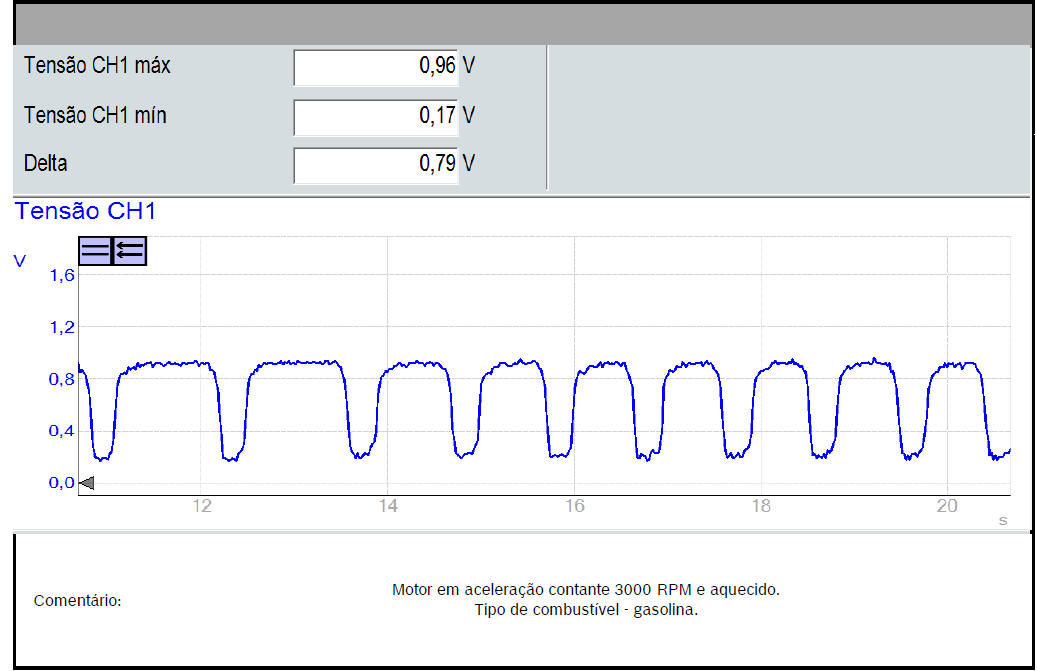Click the 1,6 voltage axis label
The image size is (1037, 671).
coord(62,276)
